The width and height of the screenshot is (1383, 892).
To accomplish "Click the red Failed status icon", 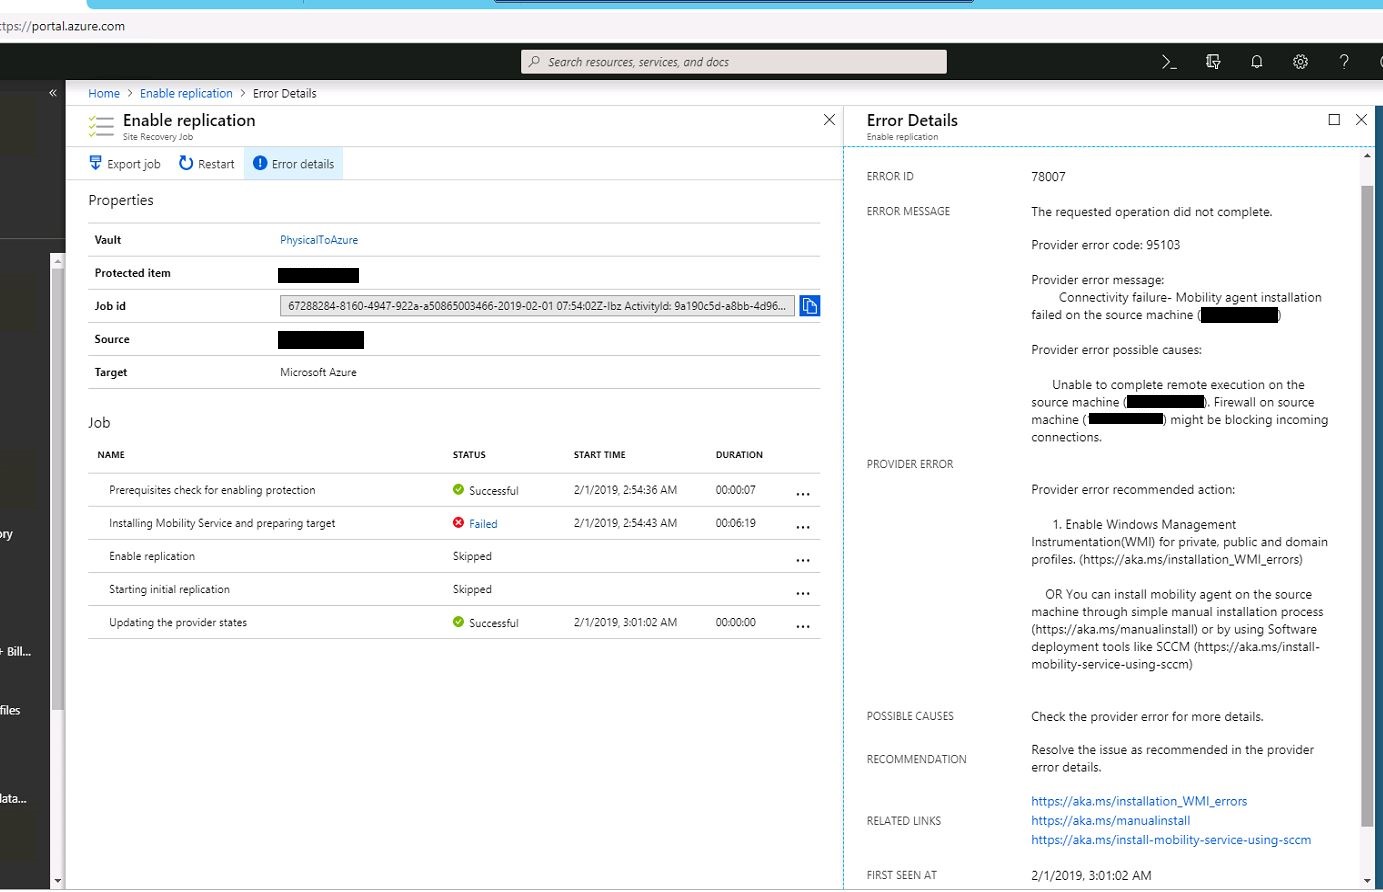I will 458,523.
